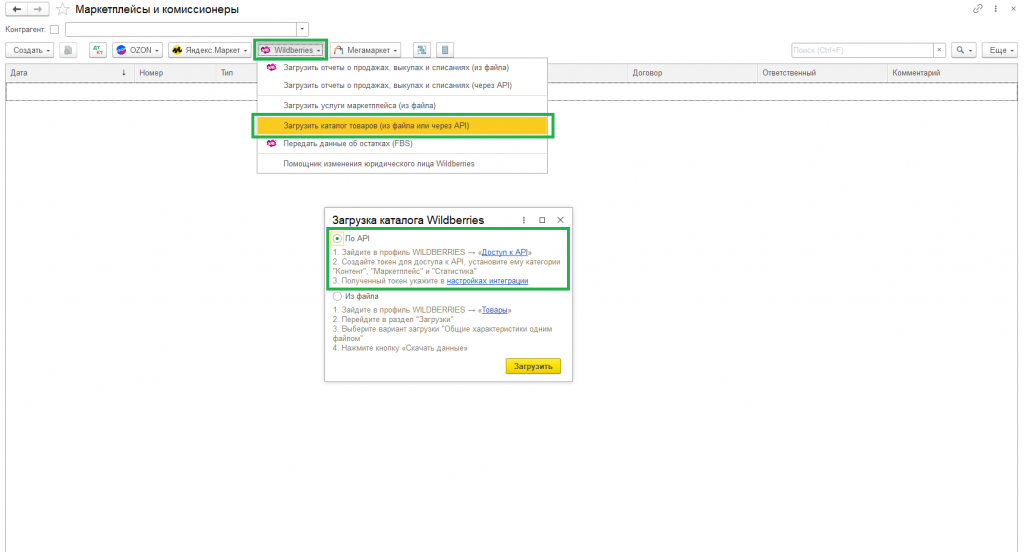
Task: Close the Маркетплейсы и комиссионеры tab
Action: pyautogui.click(x=1014, y=8)
